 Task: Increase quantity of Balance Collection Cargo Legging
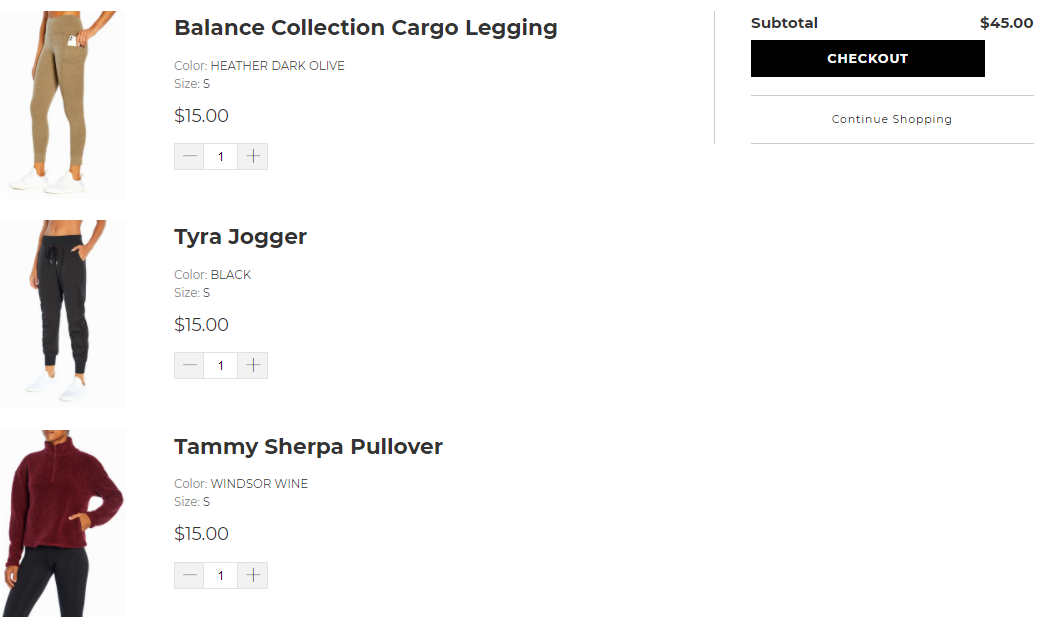tap(253, 157)
